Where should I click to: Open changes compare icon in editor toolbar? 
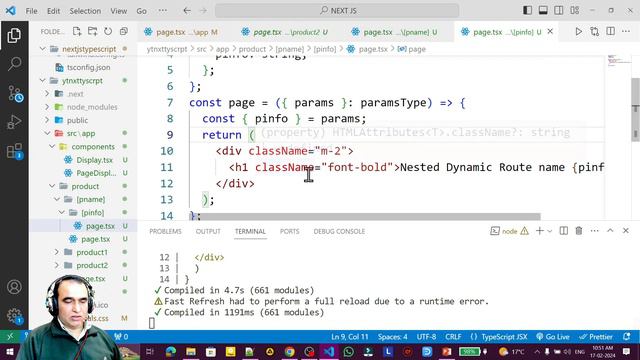(595, 31)
